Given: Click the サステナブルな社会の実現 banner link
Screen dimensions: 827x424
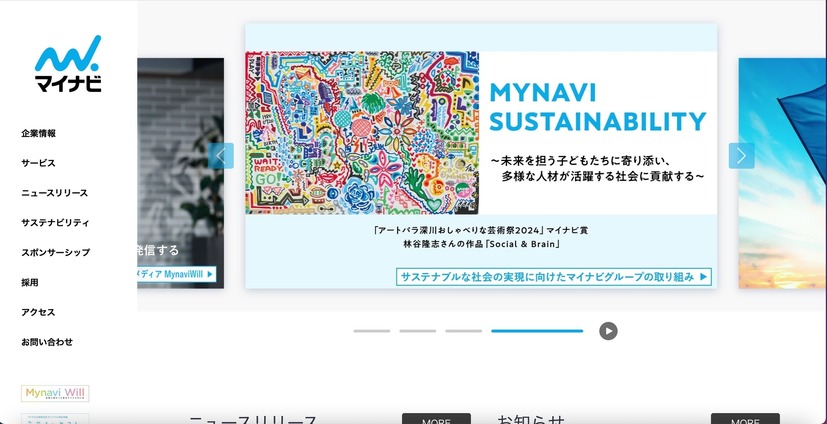Looking at the screenshot, I should click(x=554, y=277).
